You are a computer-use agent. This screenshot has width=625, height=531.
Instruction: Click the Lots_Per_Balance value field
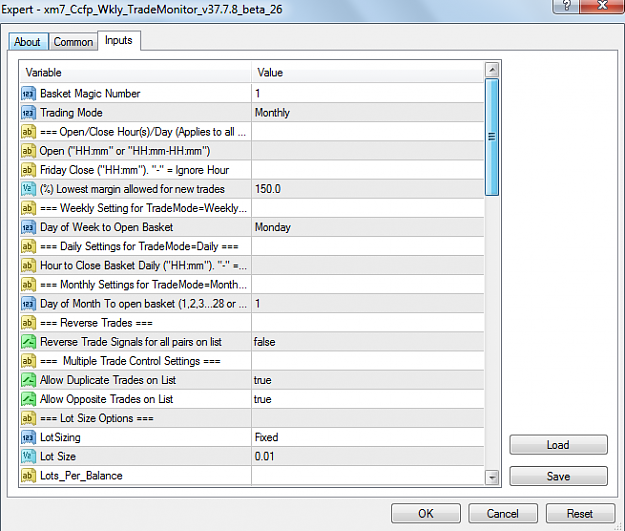click(x=368, y=476)
